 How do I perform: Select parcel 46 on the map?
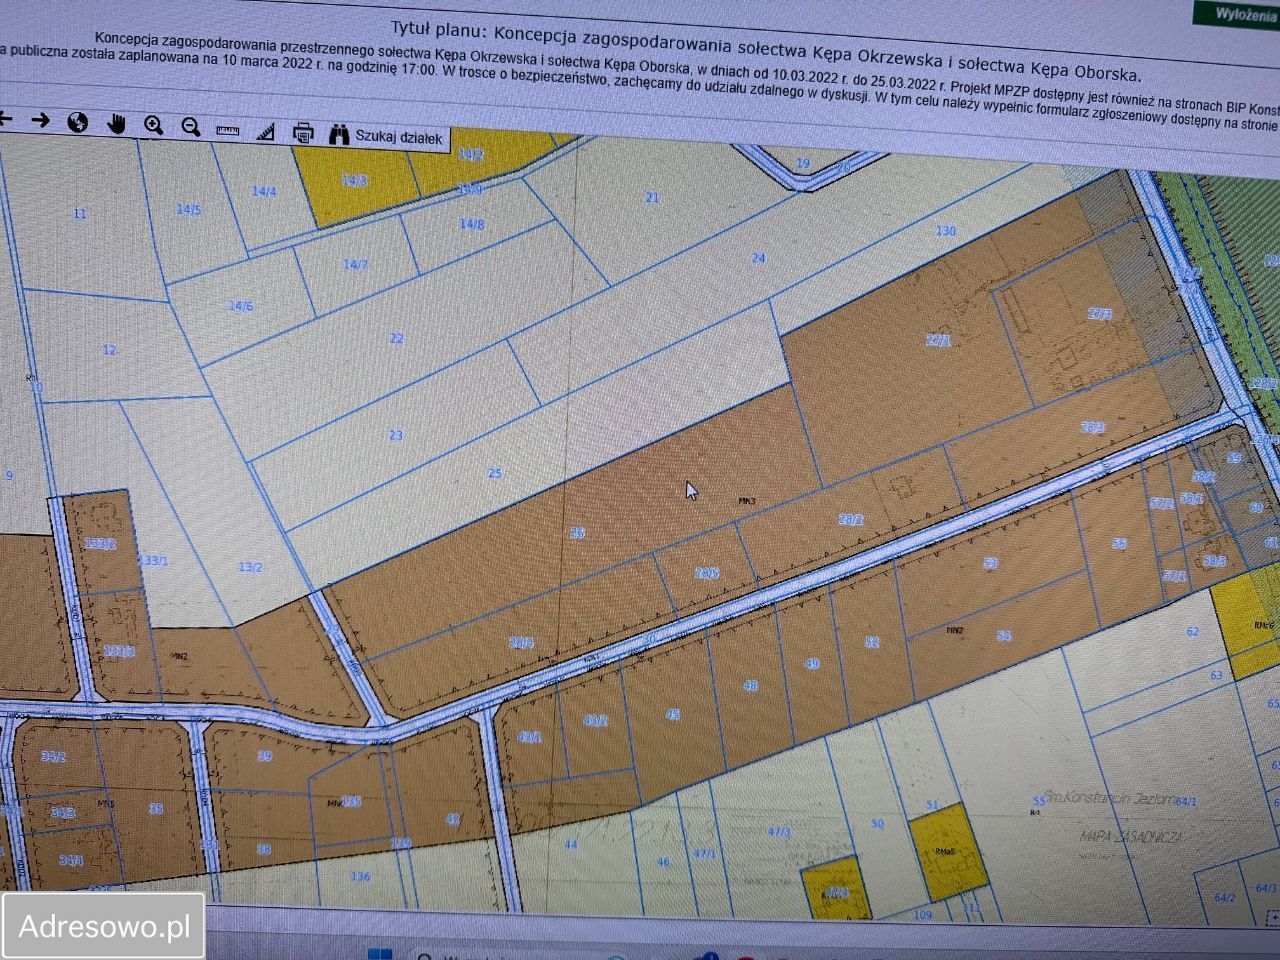(x=663, y=861)
